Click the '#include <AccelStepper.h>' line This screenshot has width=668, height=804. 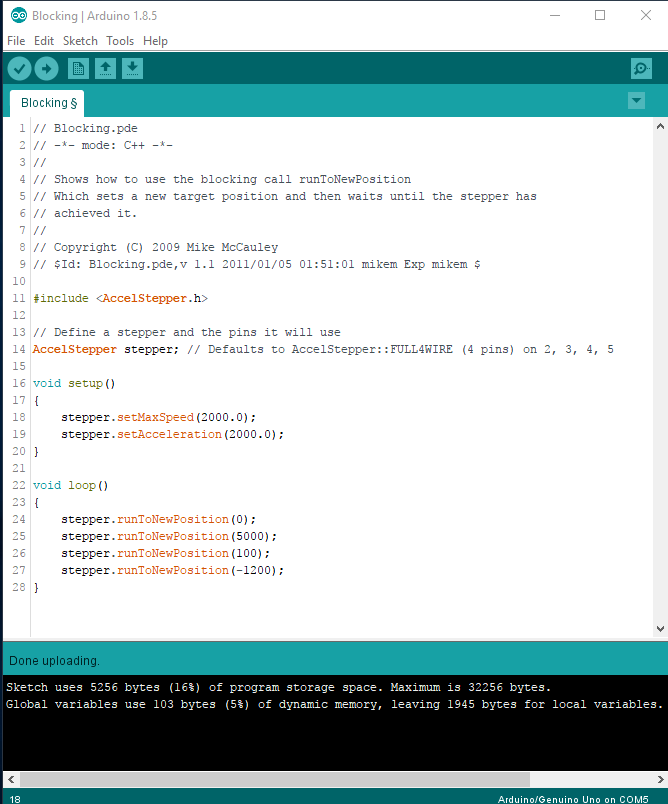coord(120,298)
